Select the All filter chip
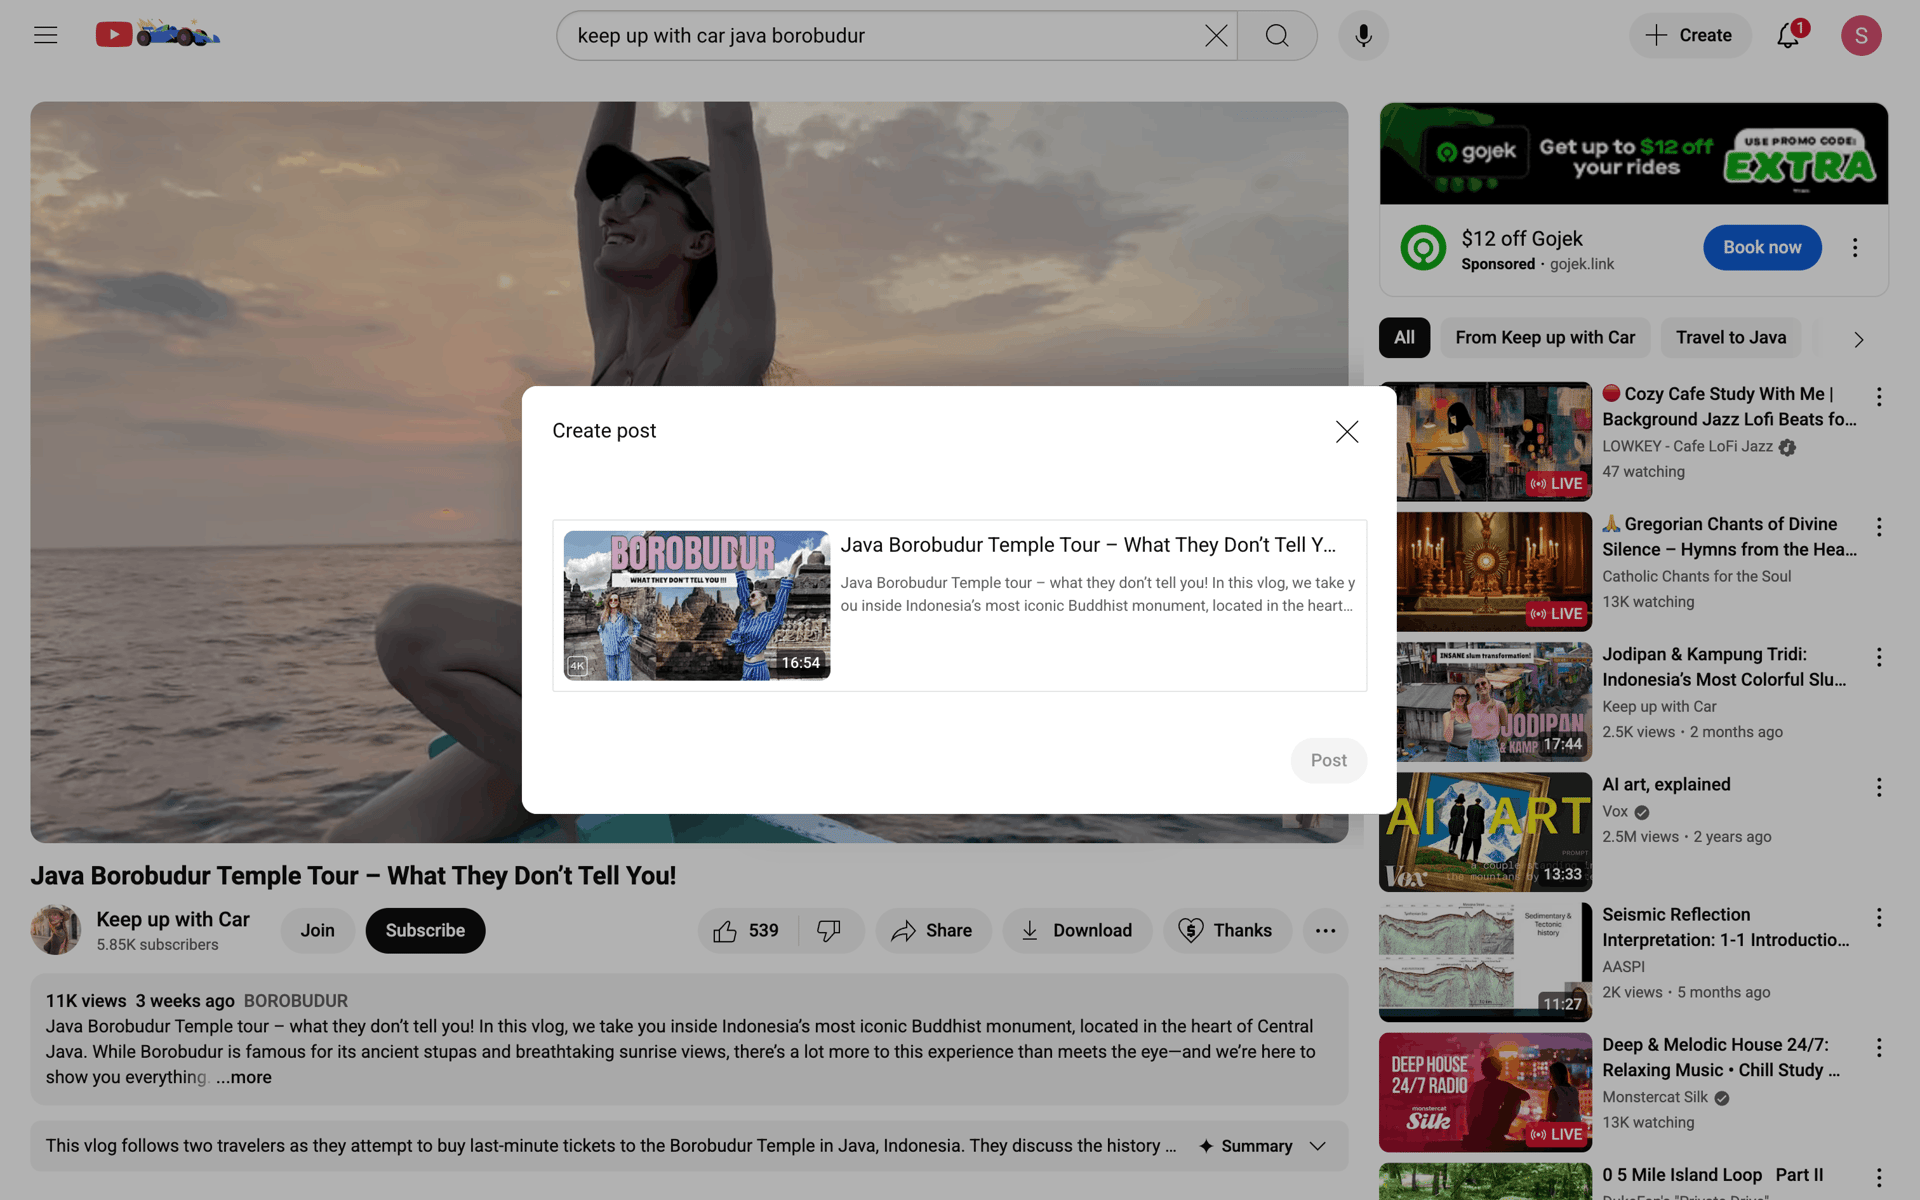The height and width of the screenshot is (1200, 1920). coord(1405,338)
